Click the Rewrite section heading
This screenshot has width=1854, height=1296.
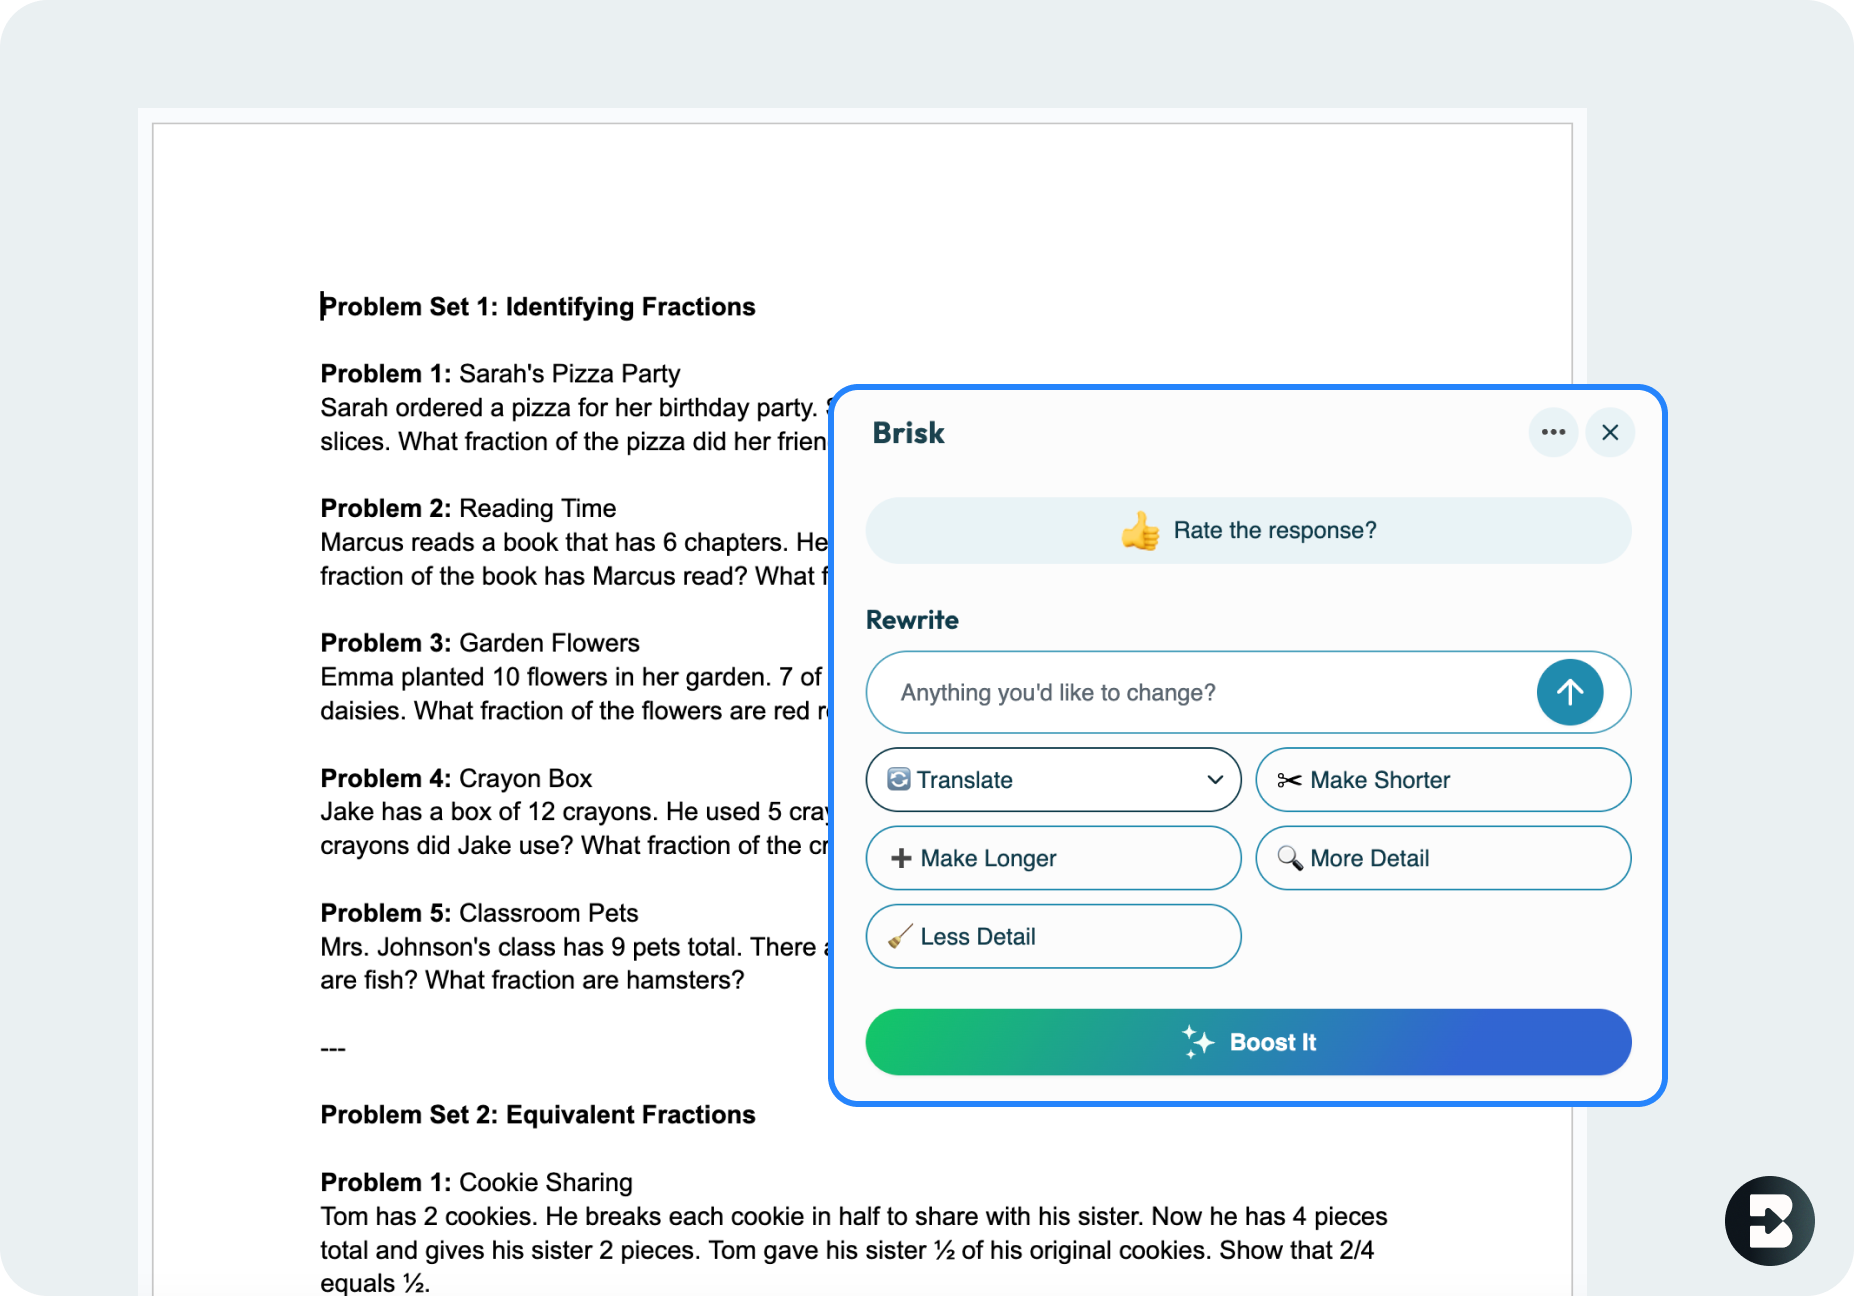tap(912, 620)
